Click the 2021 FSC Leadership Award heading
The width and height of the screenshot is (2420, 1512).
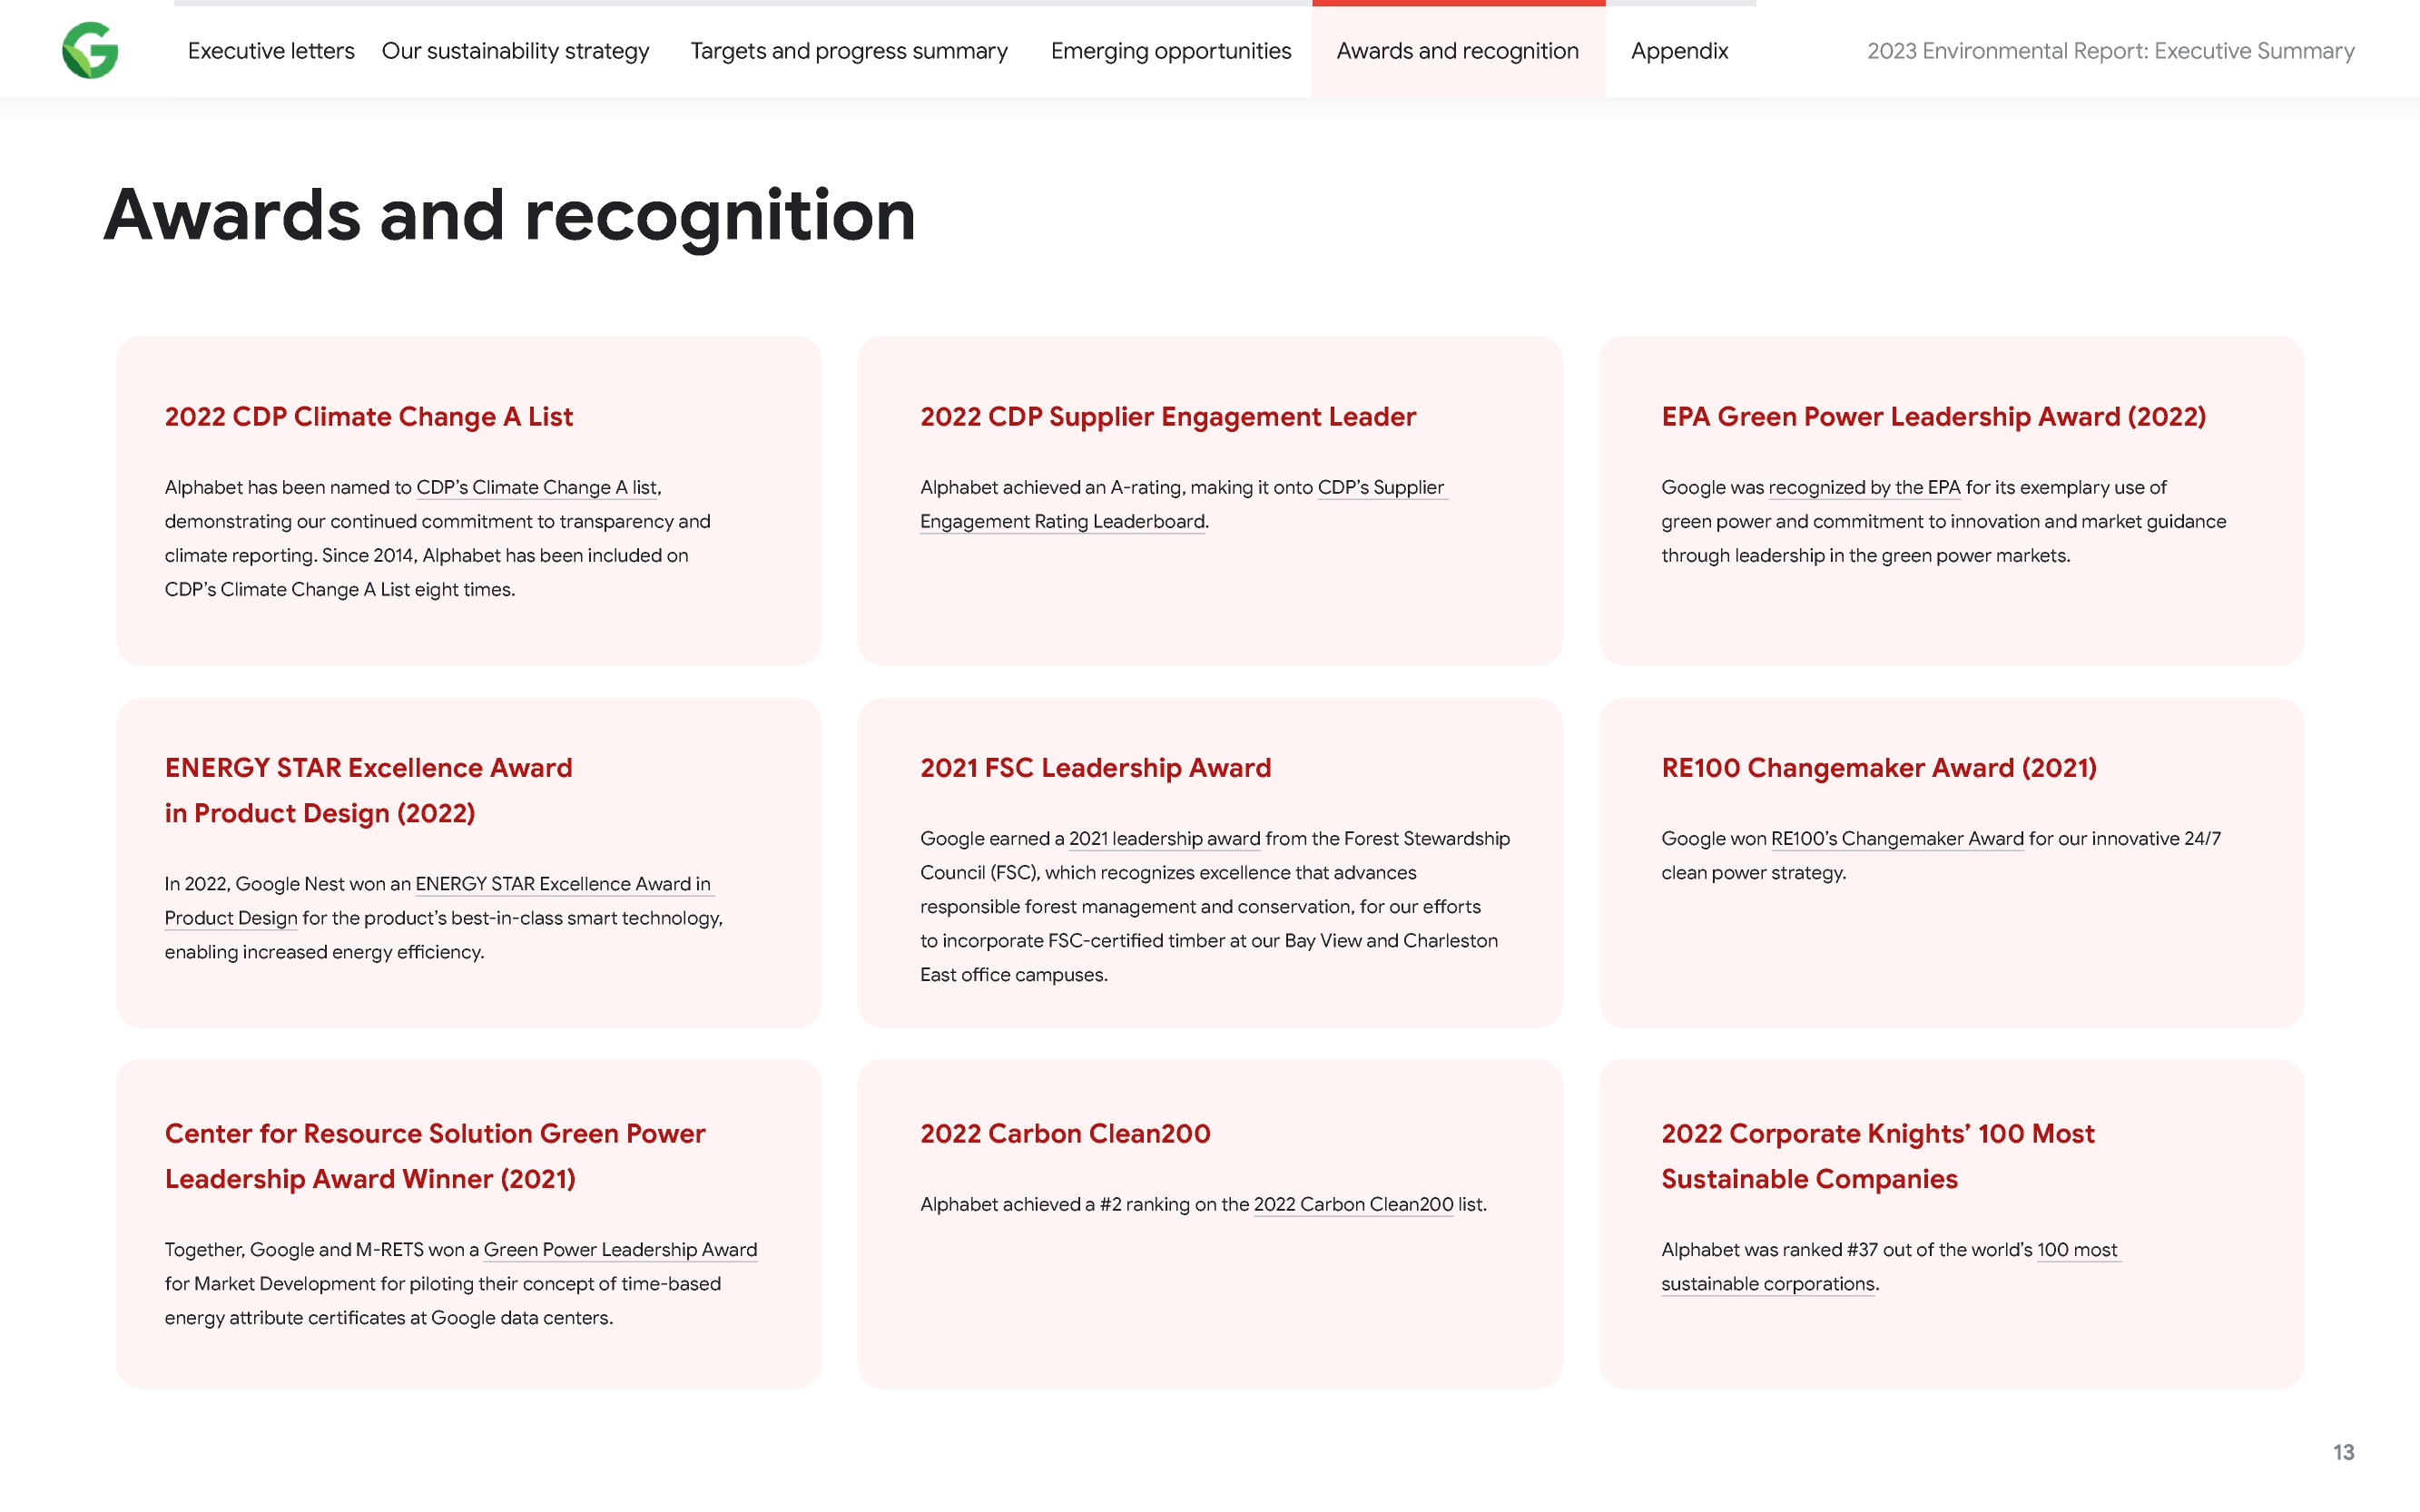click(1095, 768)
